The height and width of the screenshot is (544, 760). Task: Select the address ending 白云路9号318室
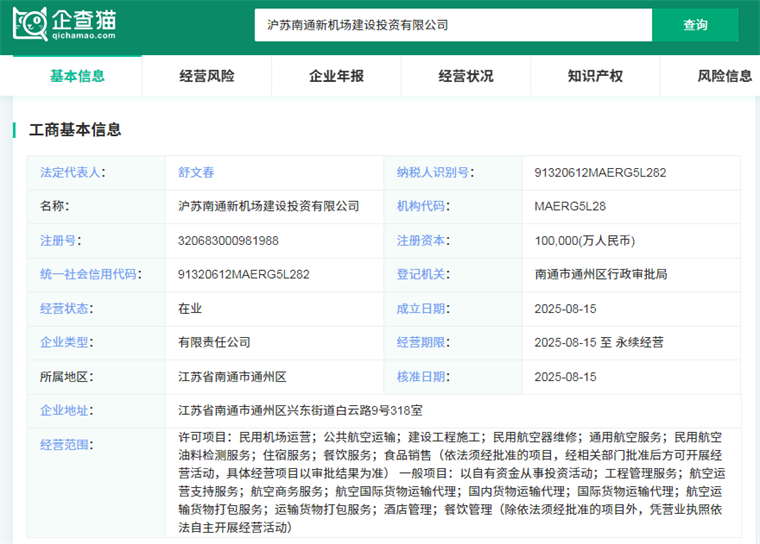pyautogui.click(x=300, y=411)
